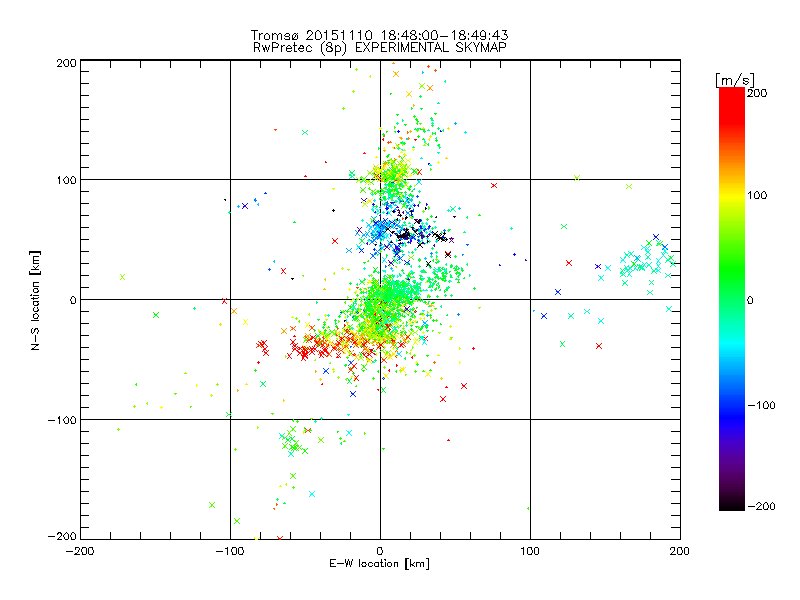This screenshot has height=600, width=800.
Task: Click the colorbar tick label '-100'
Action: pos(761,406)
